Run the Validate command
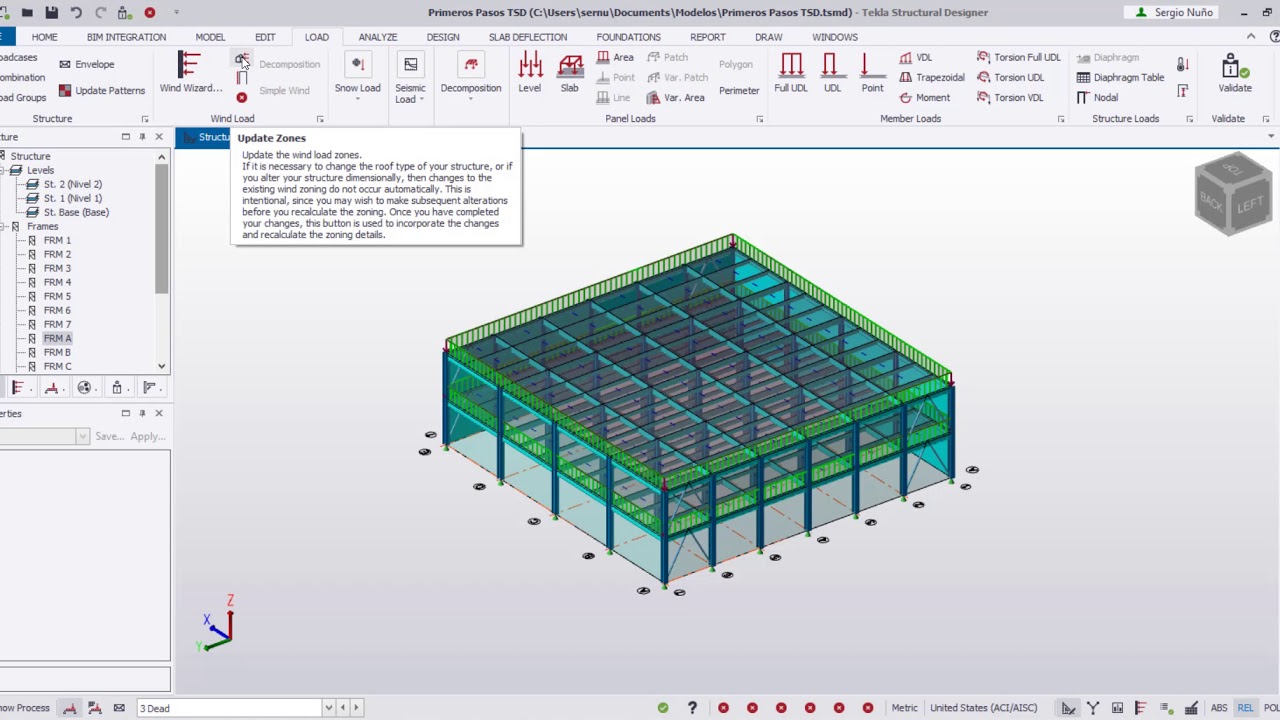The height and width of the screenshot is (720, 1280). pos(1235,73)
